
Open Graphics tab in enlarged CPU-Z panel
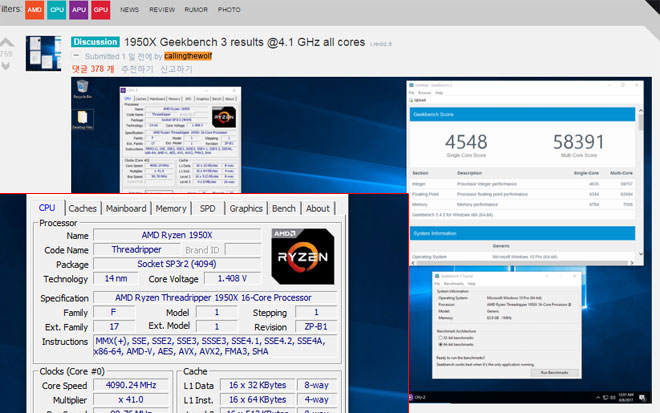click(246, 208)
